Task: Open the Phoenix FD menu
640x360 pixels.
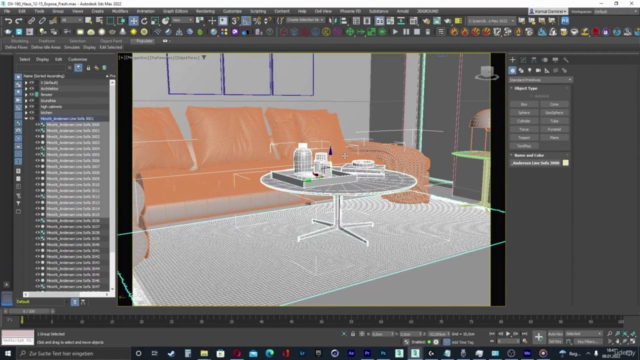Action: [350, 11]
